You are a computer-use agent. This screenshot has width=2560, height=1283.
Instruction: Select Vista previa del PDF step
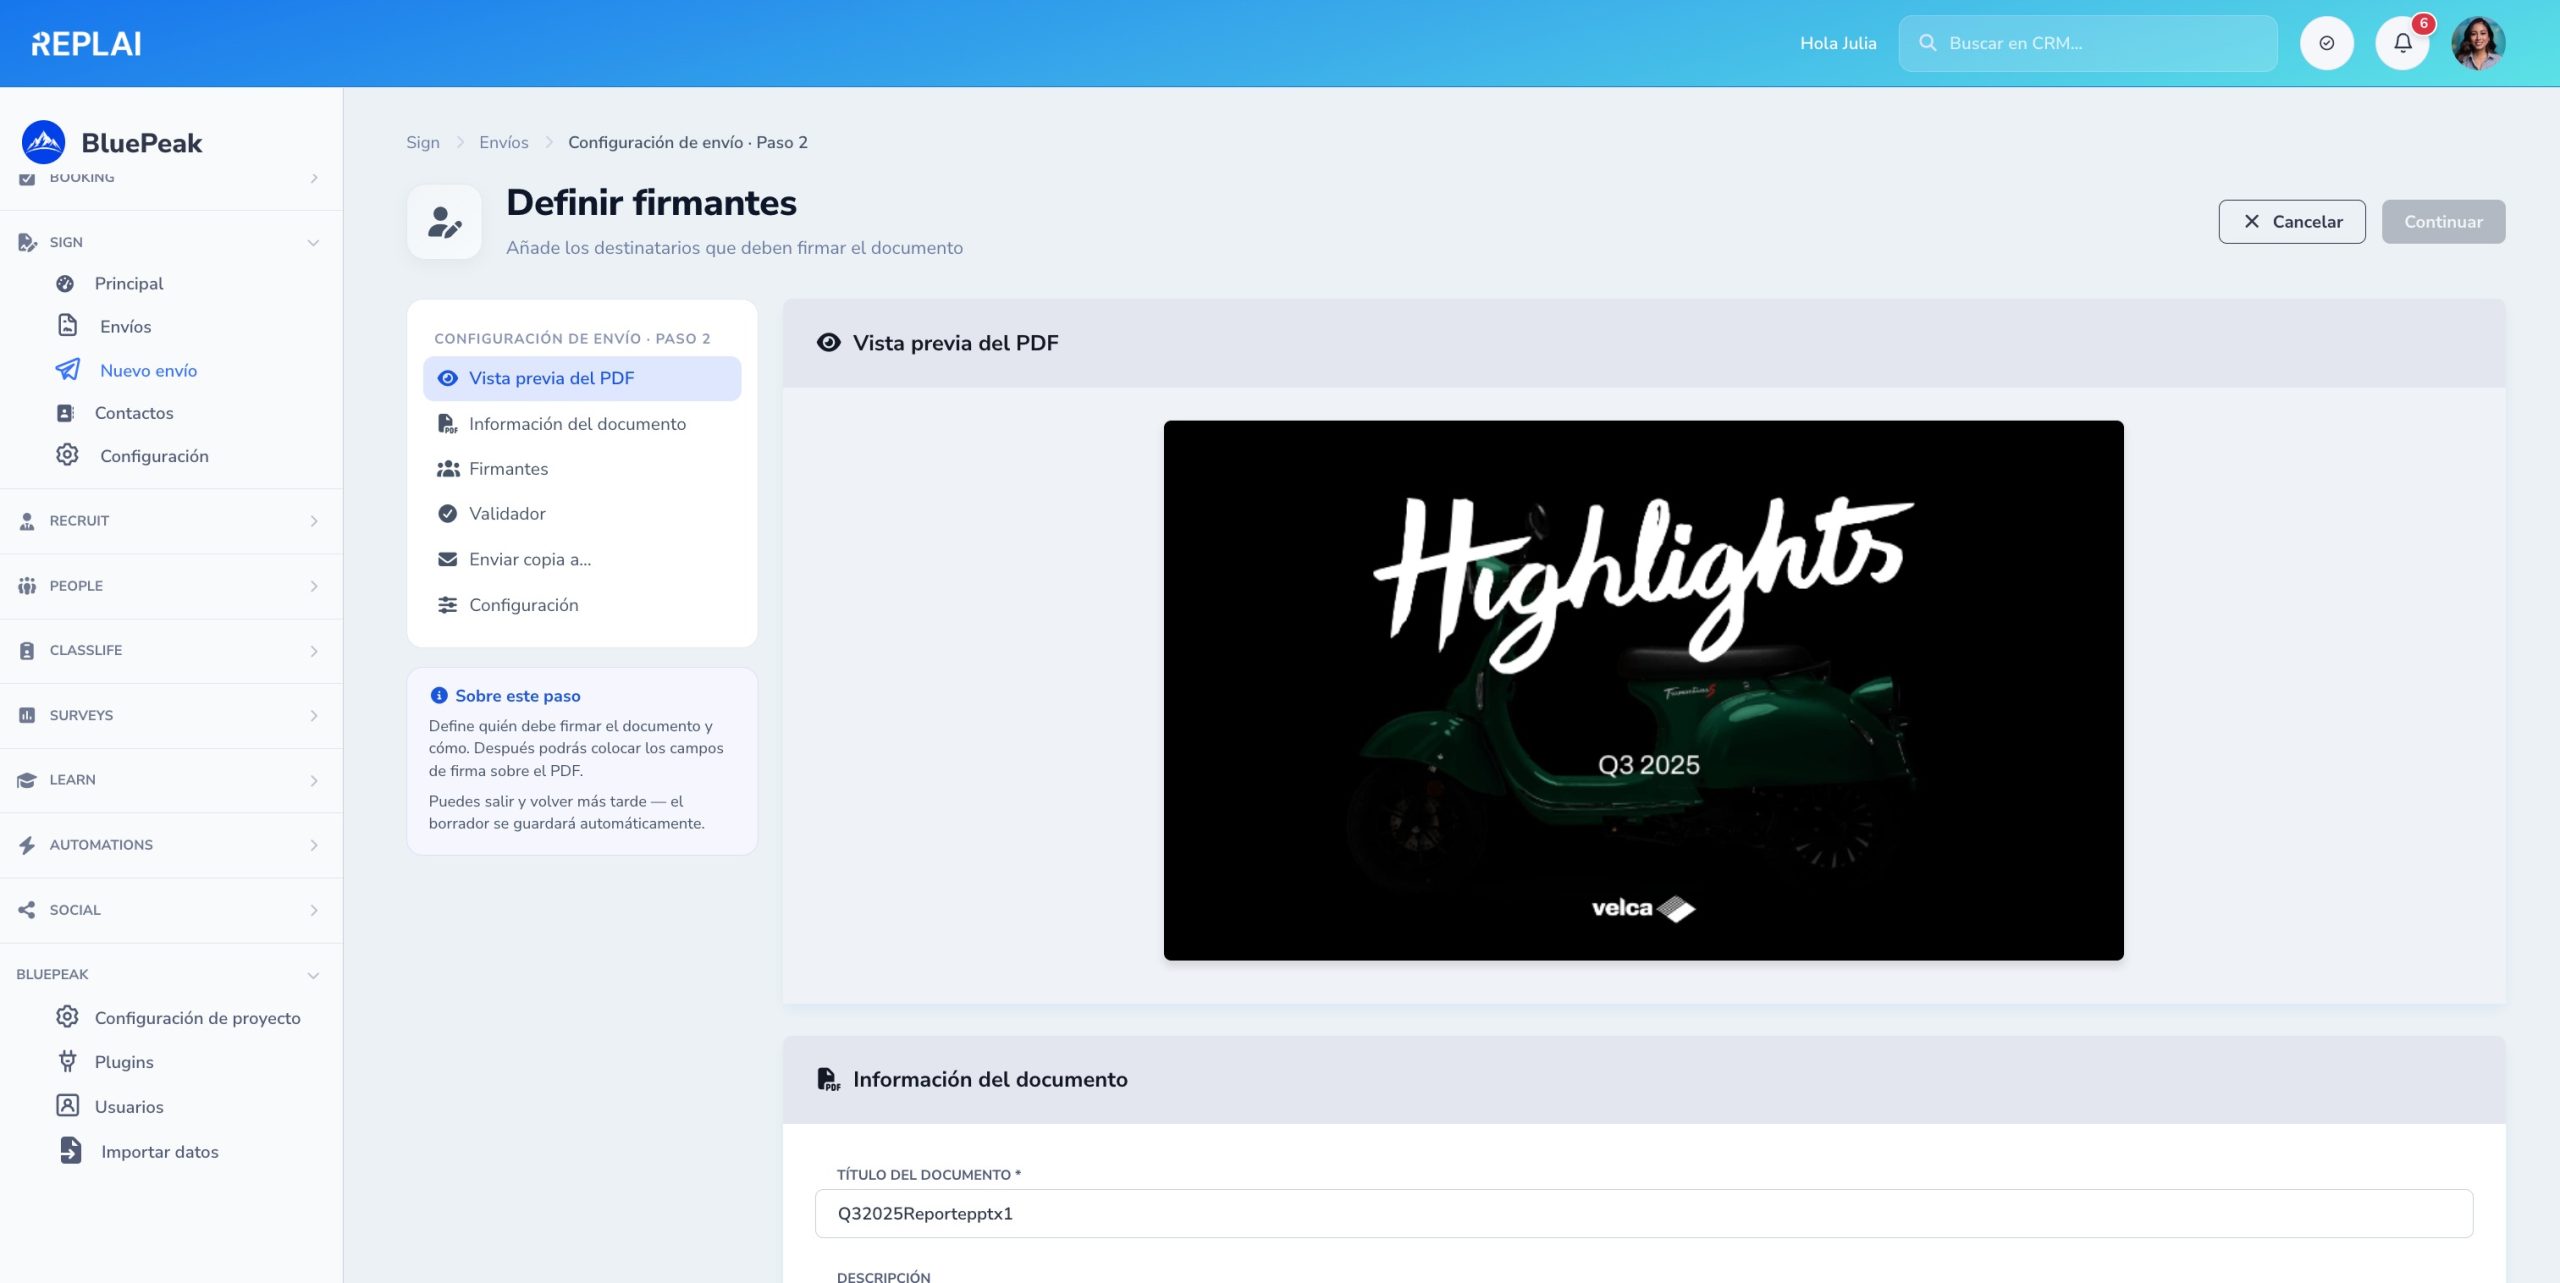pos(582,378)
